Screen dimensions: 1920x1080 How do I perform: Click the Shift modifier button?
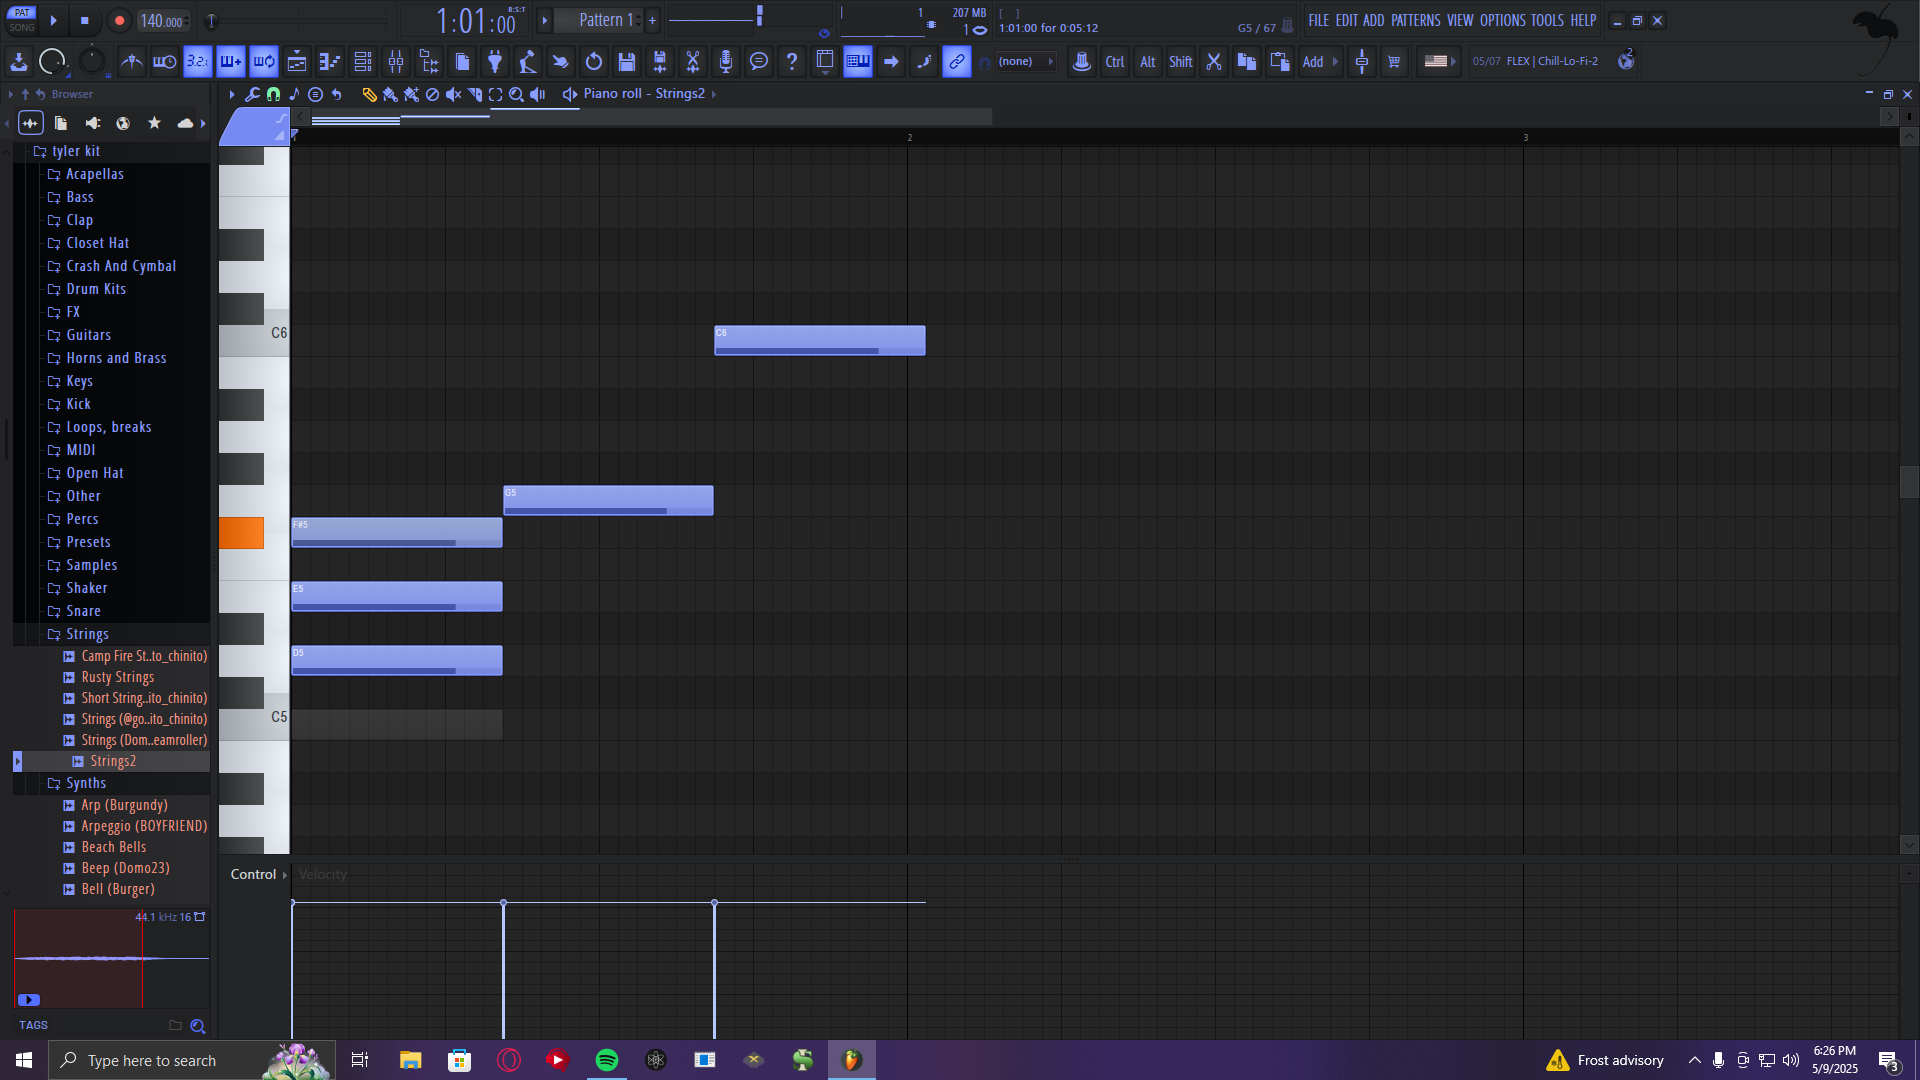coord(1180,62)
